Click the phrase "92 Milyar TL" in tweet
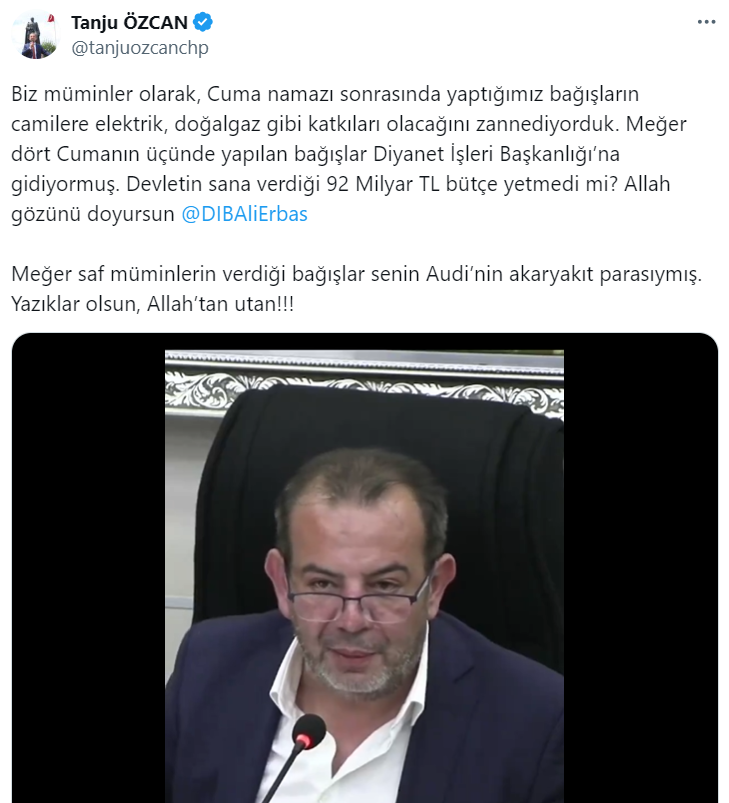729x803 pixels. tap(383, 184)
